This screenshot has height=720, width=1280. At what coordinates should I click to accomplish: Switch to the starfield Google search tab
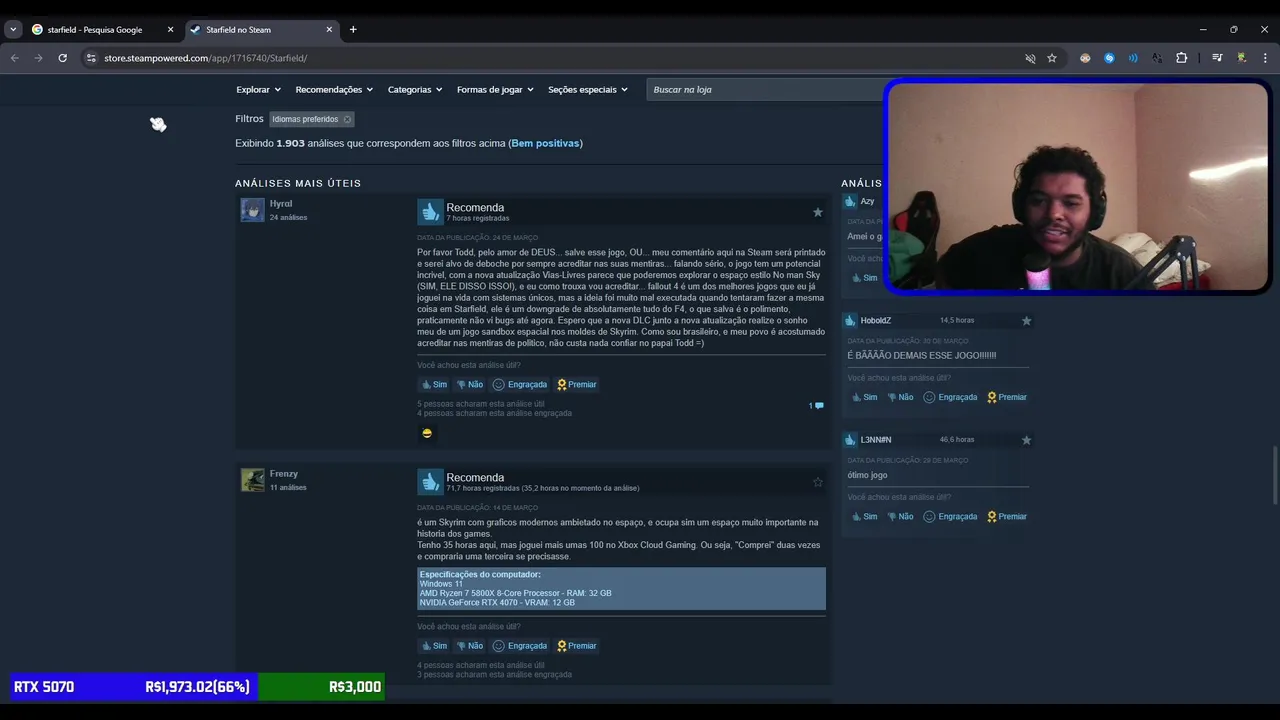(x=95, y=30)
